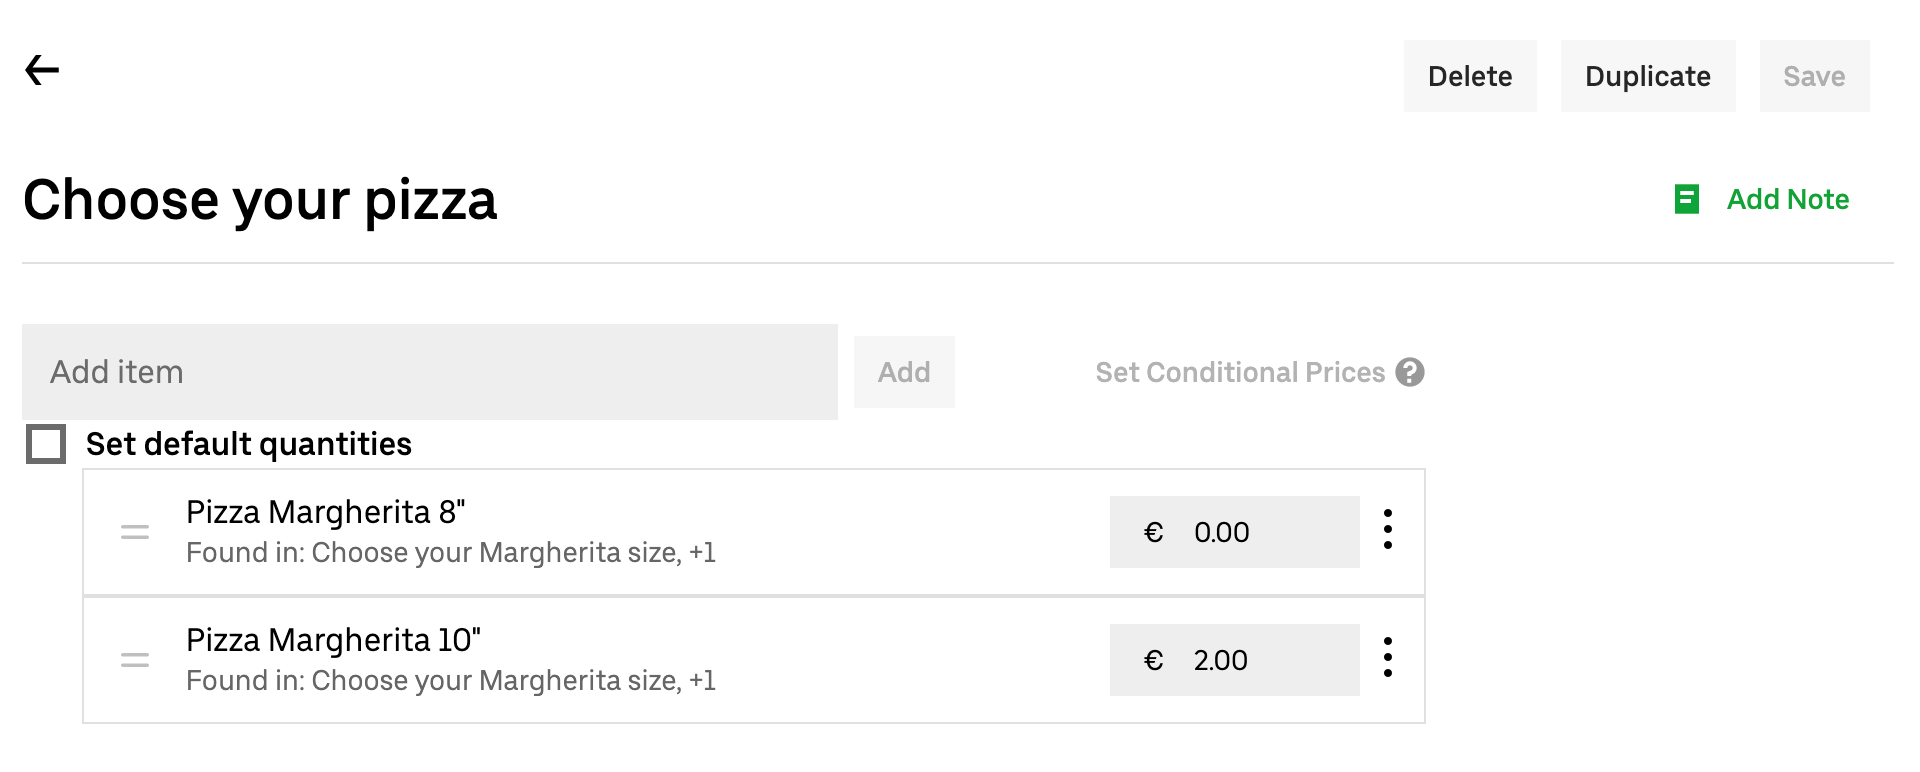This screenshot has width=1920, height=772.
Task: Open three-dot menu for Pizza Margherita 10"
Action: coord(1388,657)
